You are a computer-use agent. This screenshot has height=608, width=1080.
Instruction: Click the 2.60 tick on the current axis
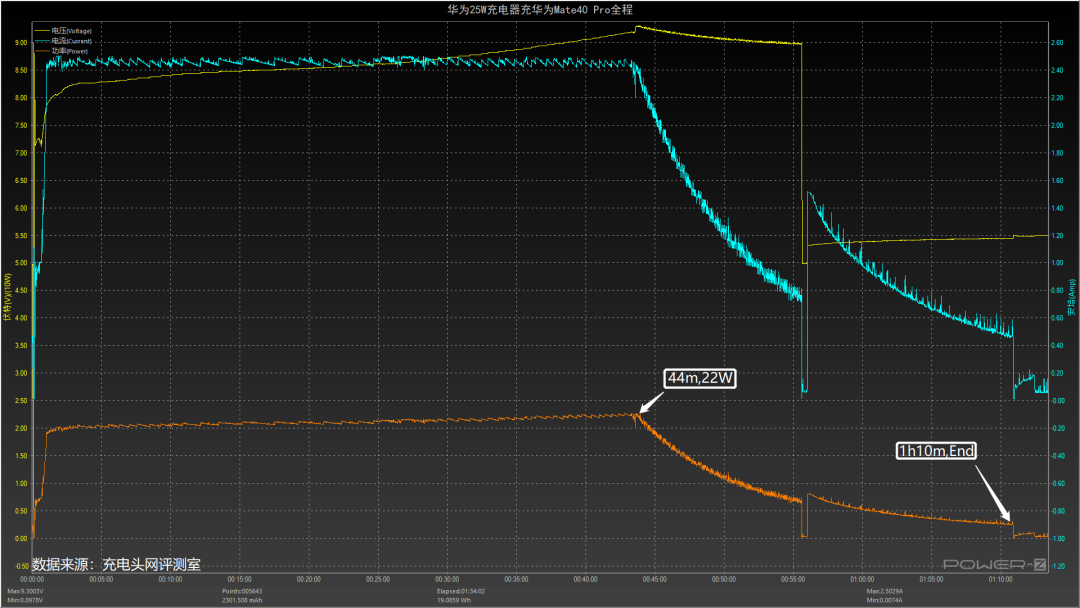[1057, 43]
